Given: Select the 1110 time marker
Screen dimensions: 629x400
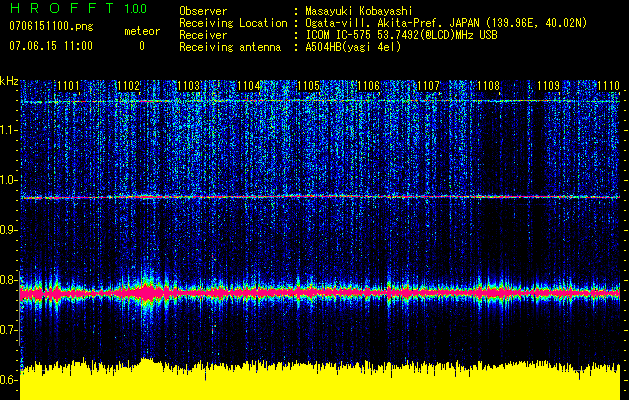Looking at the screenshot, I should click(x=608, y=87).
